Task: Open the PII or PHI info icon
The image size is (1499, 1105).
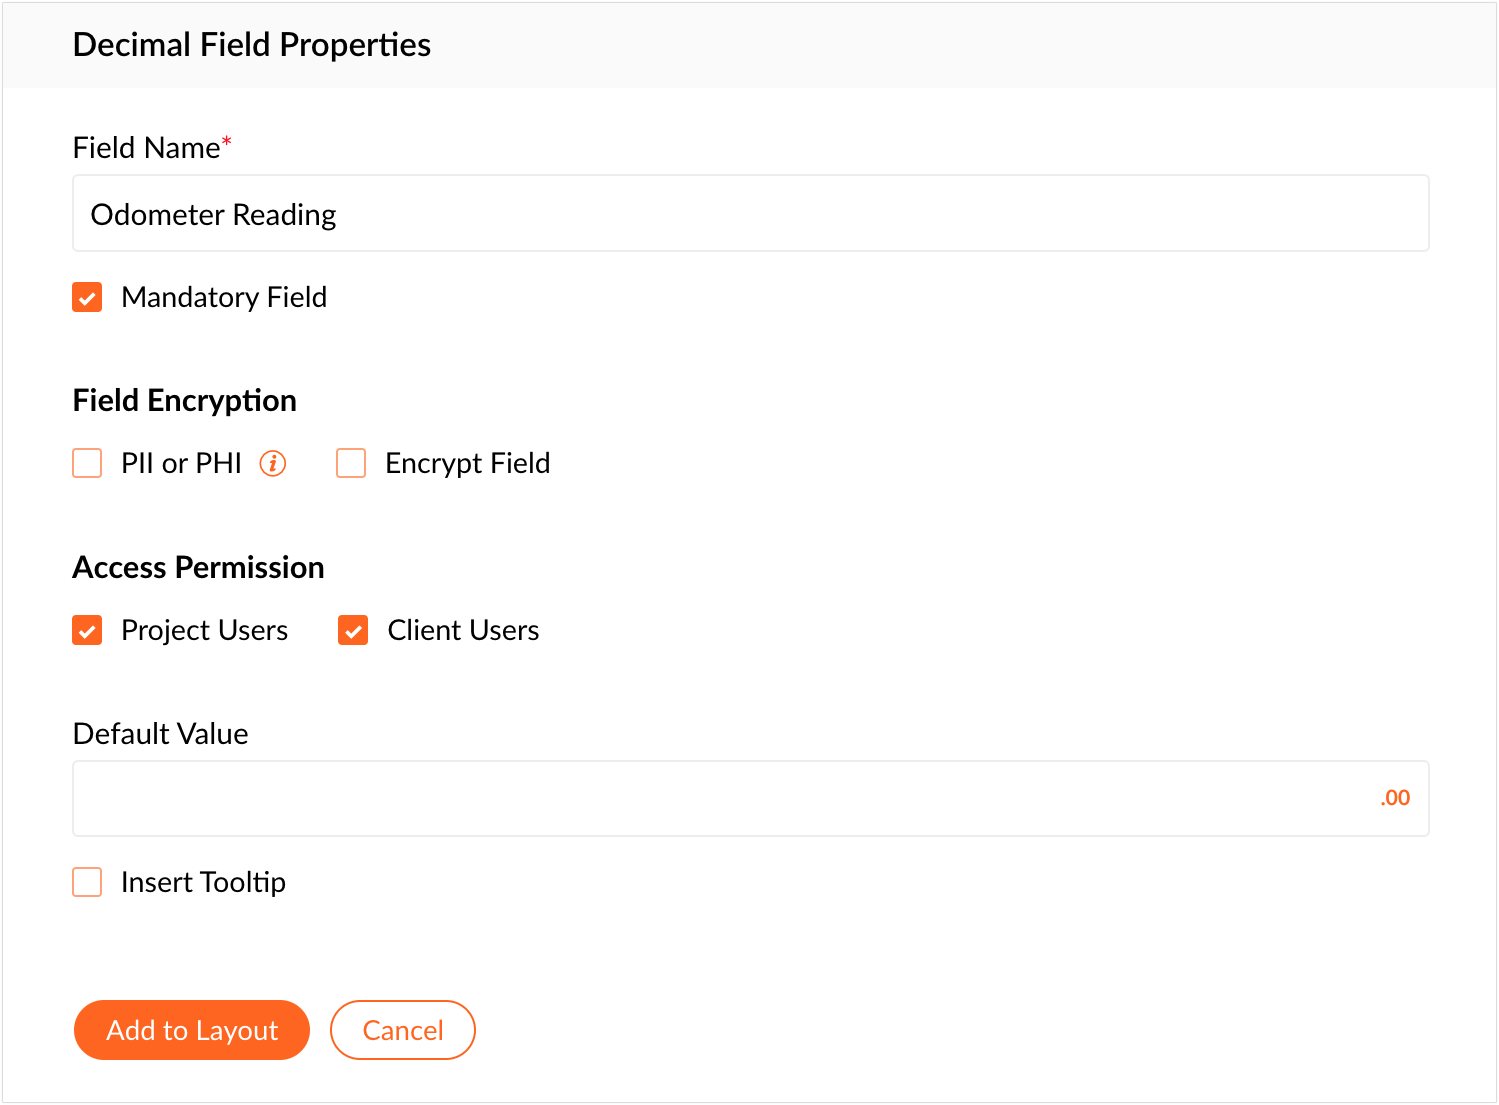Action: 273,464
